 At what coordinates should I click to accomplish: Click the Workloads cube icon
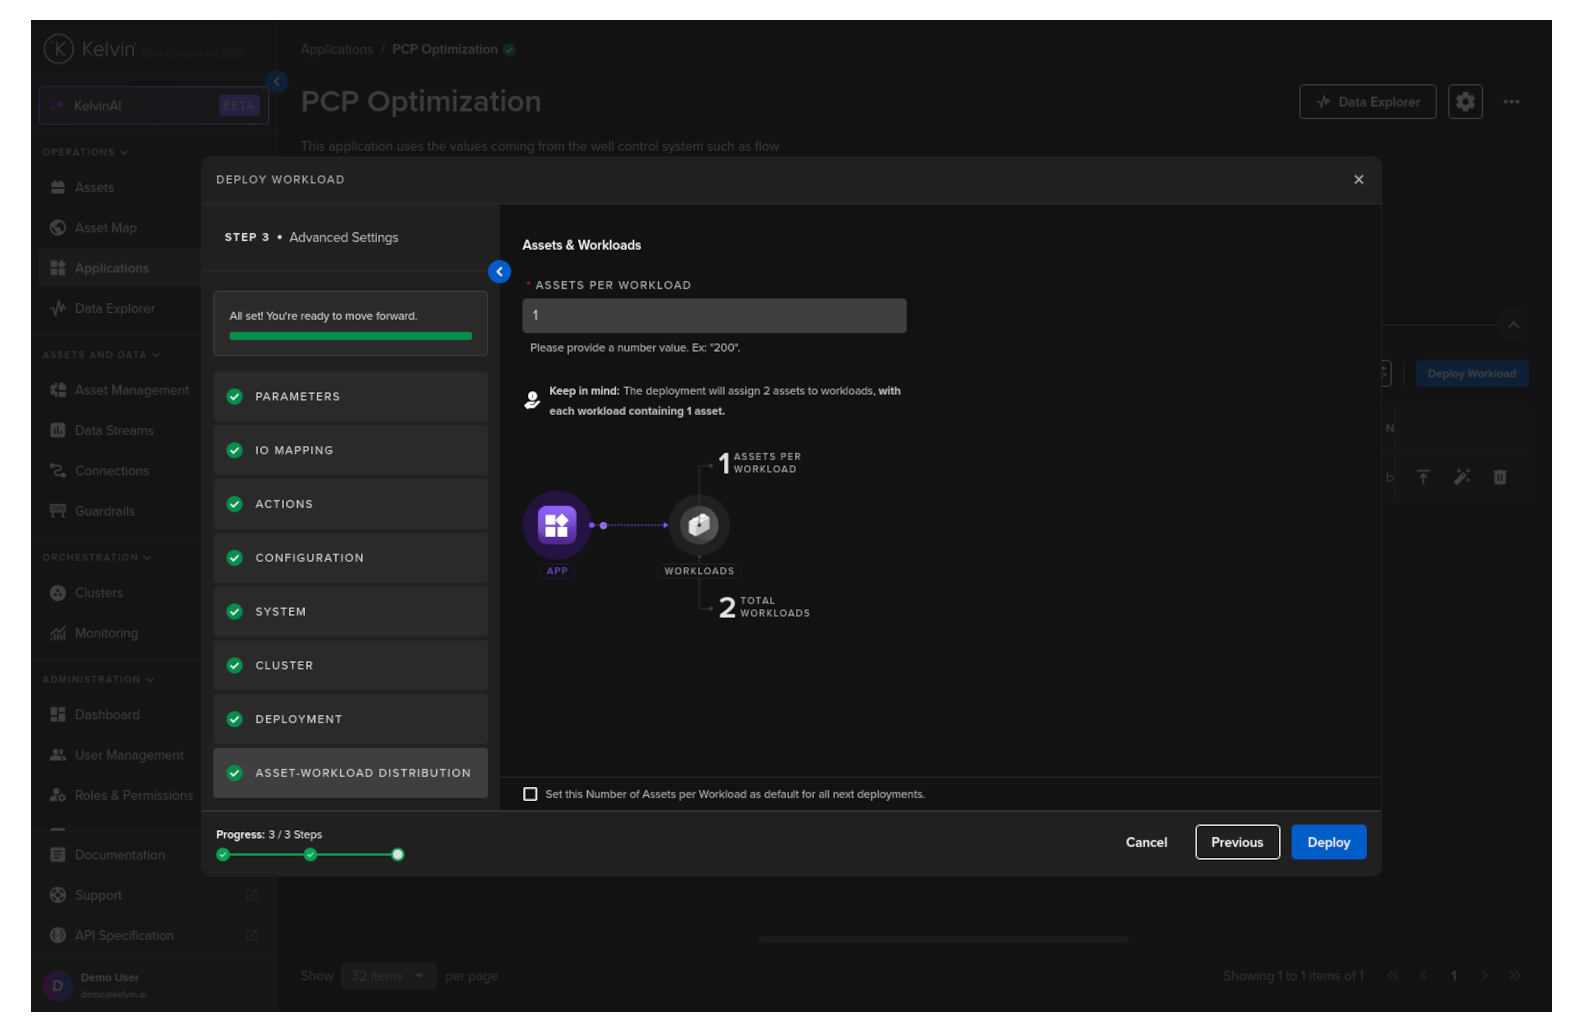pyautogui.click(x=699, y=525)
